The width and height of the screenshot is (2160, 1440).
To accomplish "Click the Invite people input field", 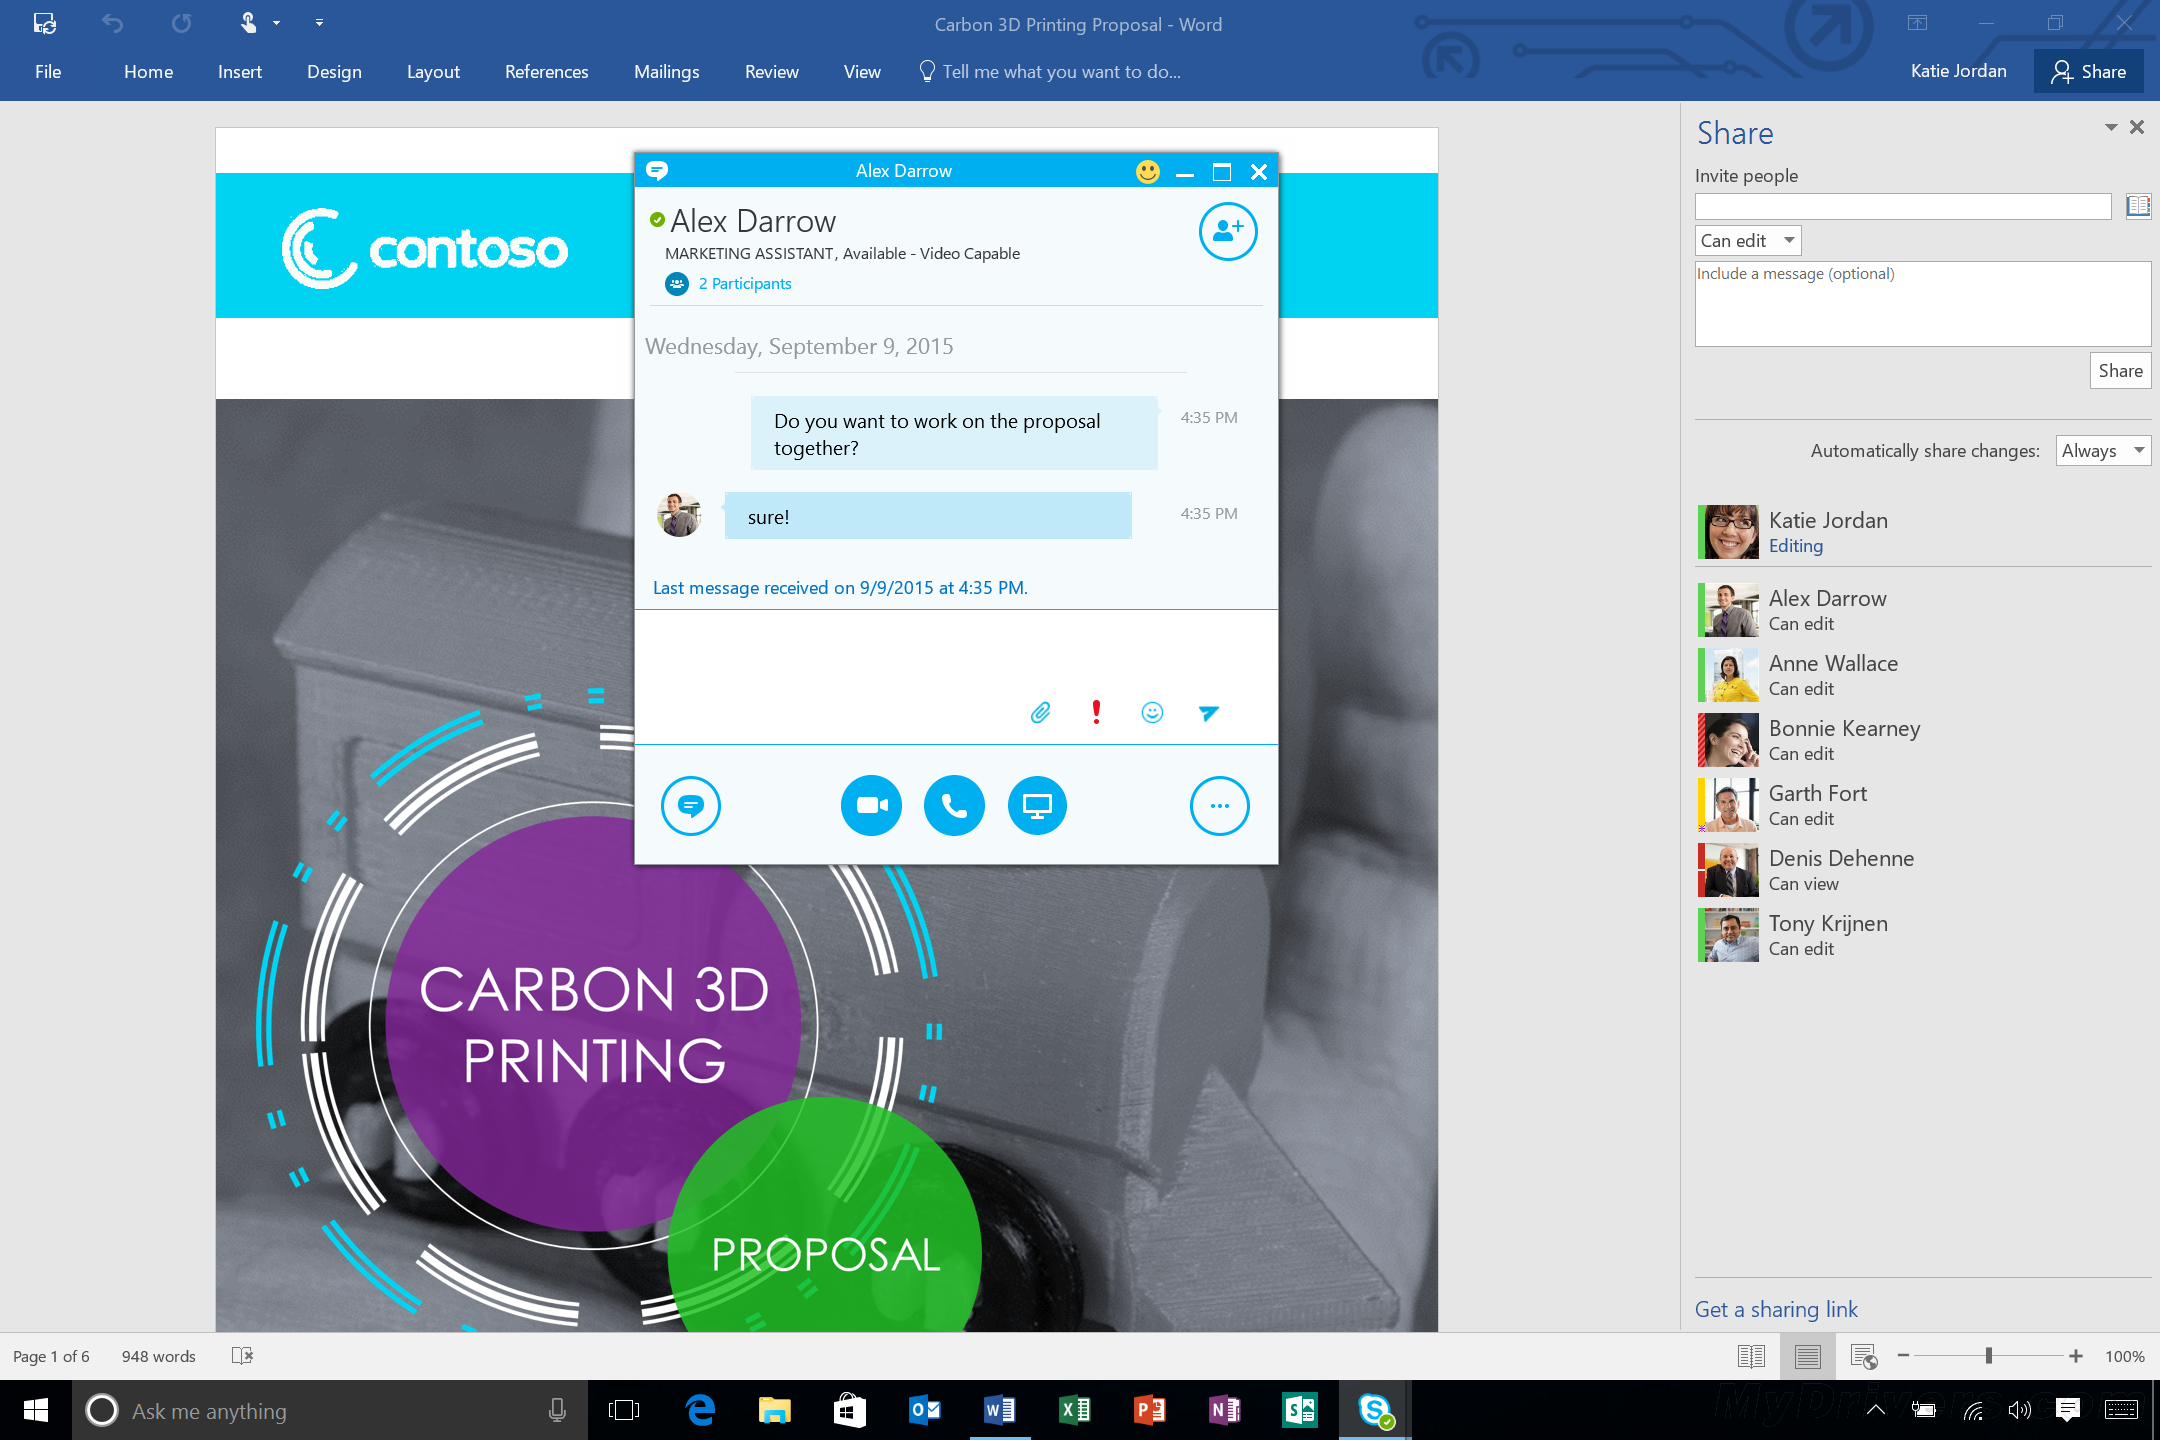I will tap(1903, 207).
